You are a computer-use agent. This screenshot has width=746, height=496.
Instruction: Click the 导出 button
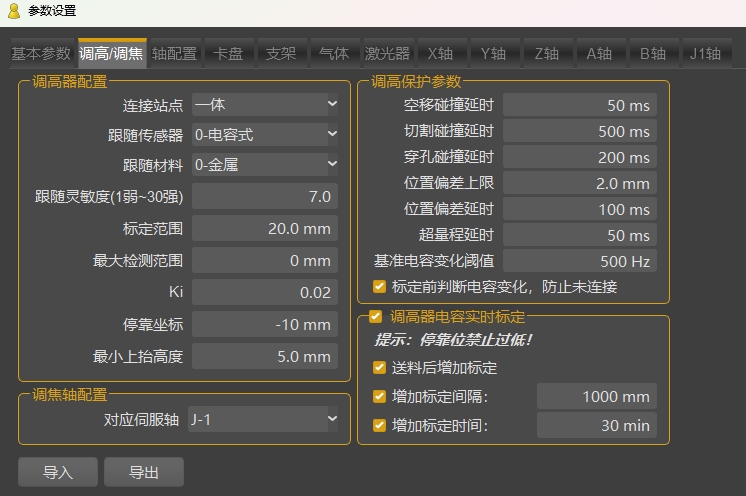pos(144,472)
